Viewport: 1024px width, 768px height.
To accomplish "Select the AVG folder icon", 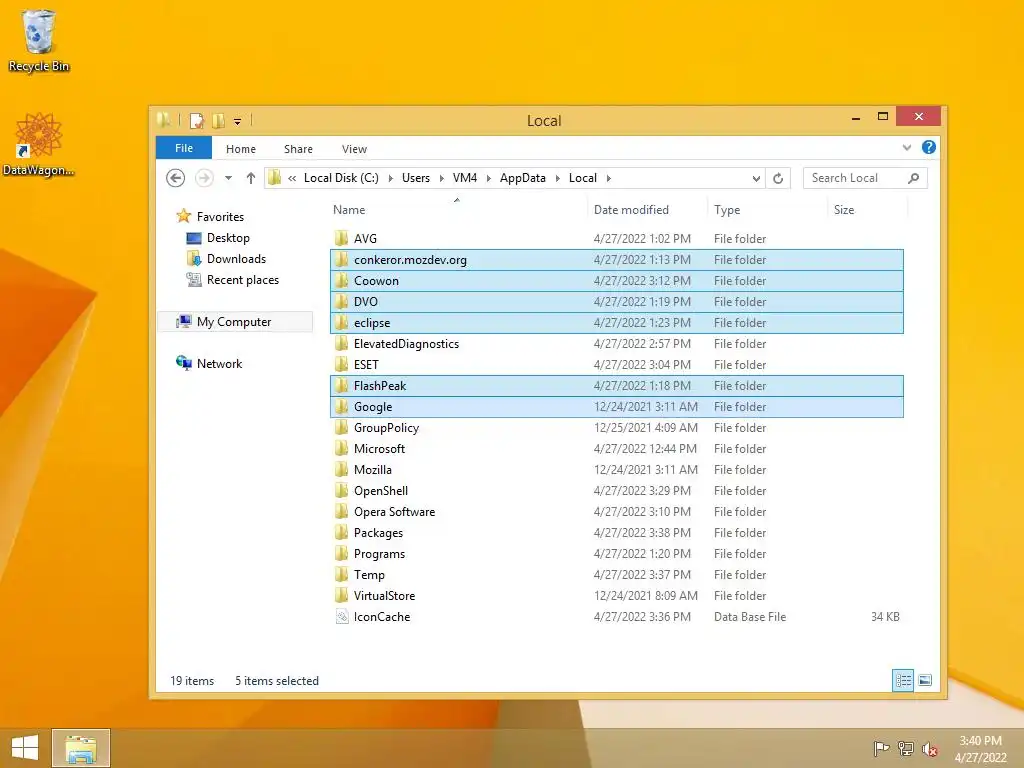I will coord(342,238).
